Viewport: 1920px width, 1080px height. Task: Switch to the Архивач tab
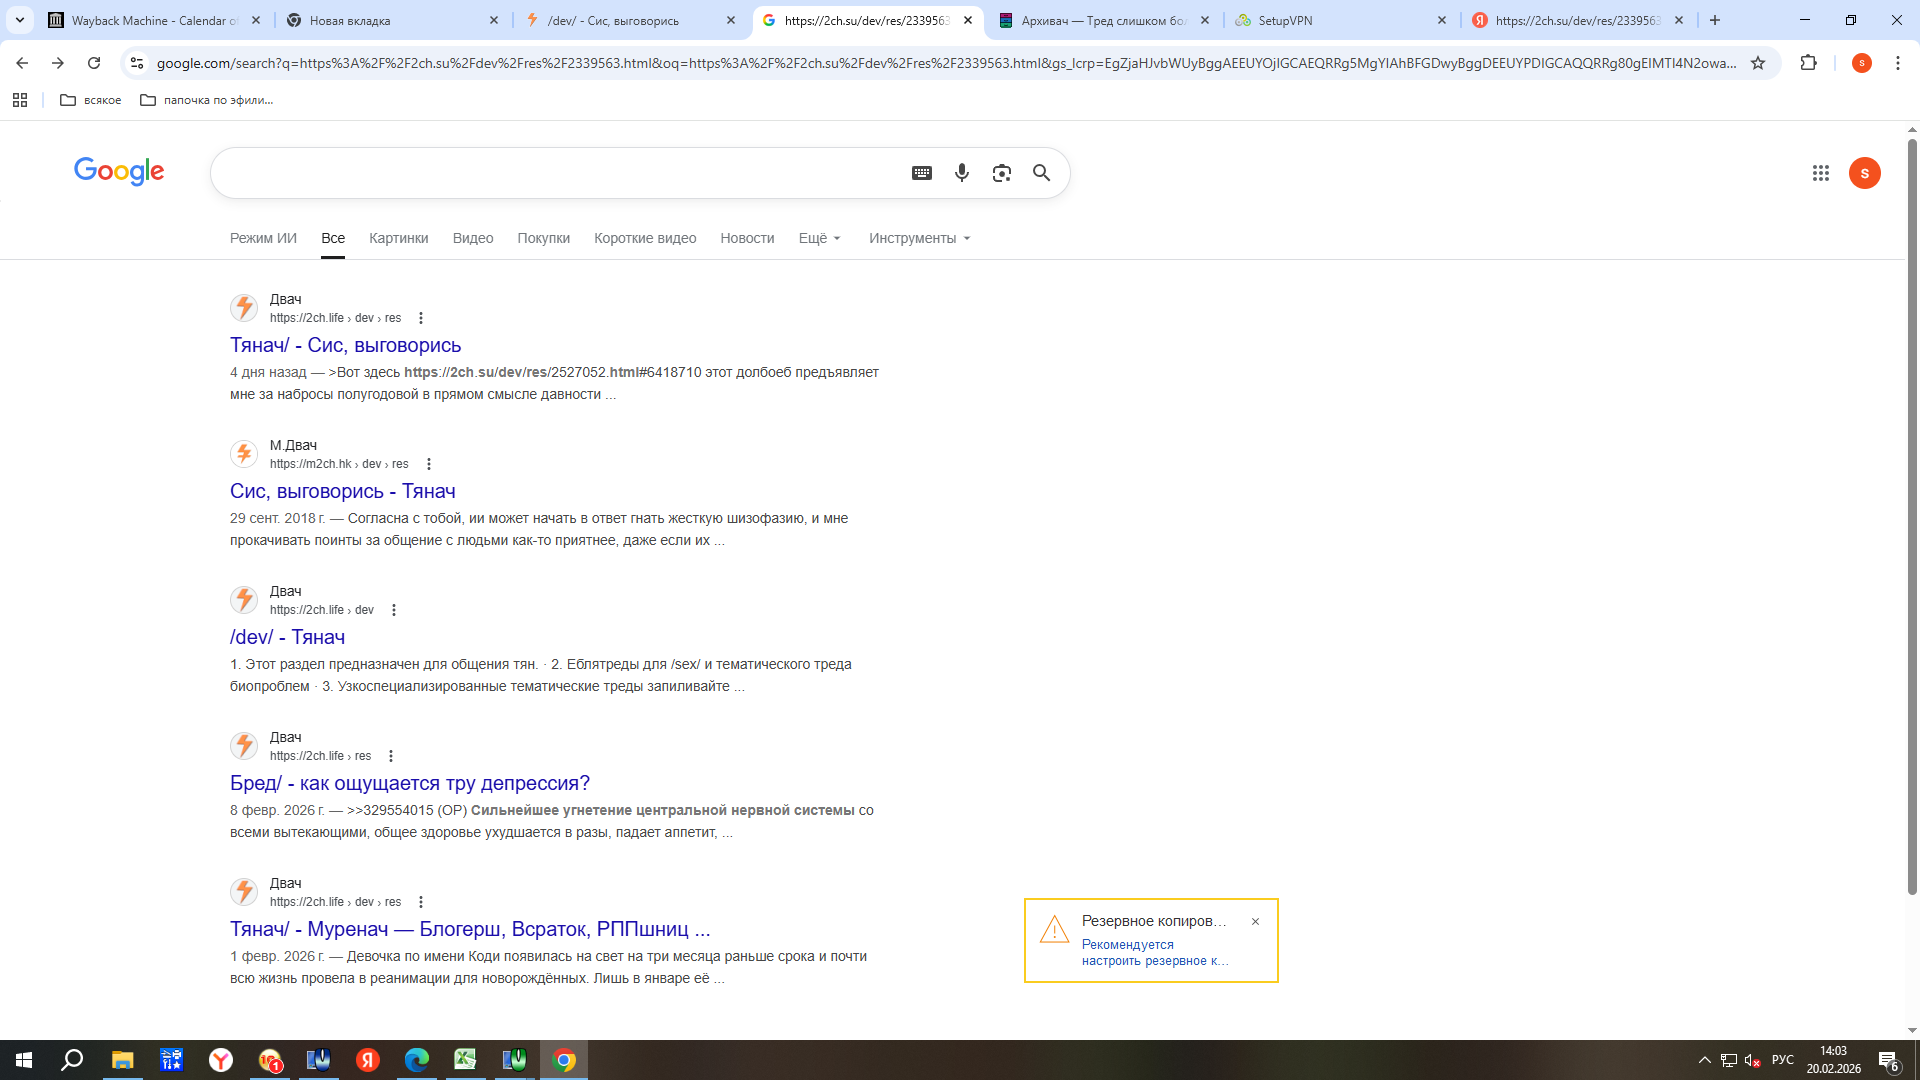1104,20
